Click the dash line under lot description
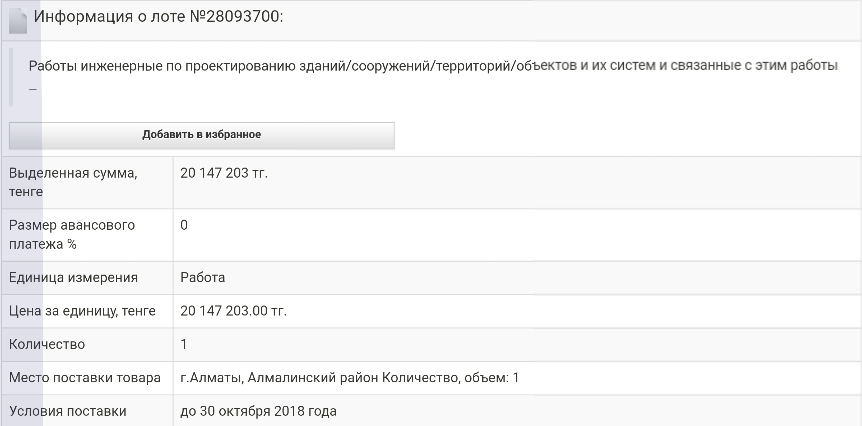 [x=32, y=90]
